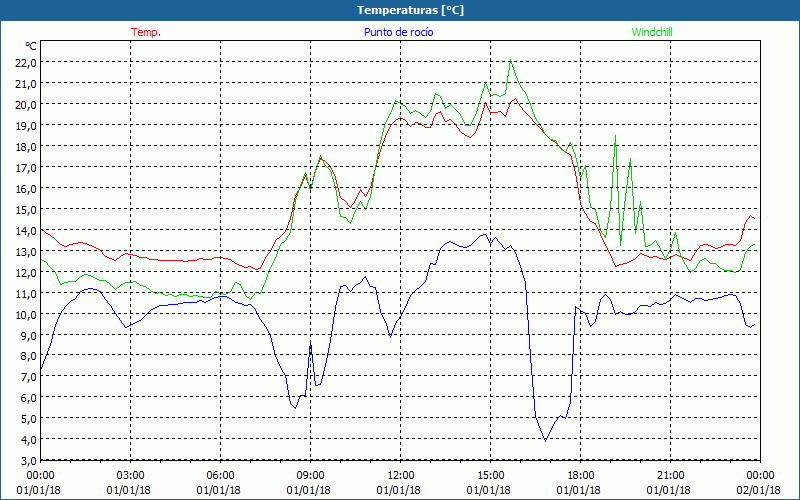
Task: Click the 21:00 time axis label
Action: pos(670,475)
